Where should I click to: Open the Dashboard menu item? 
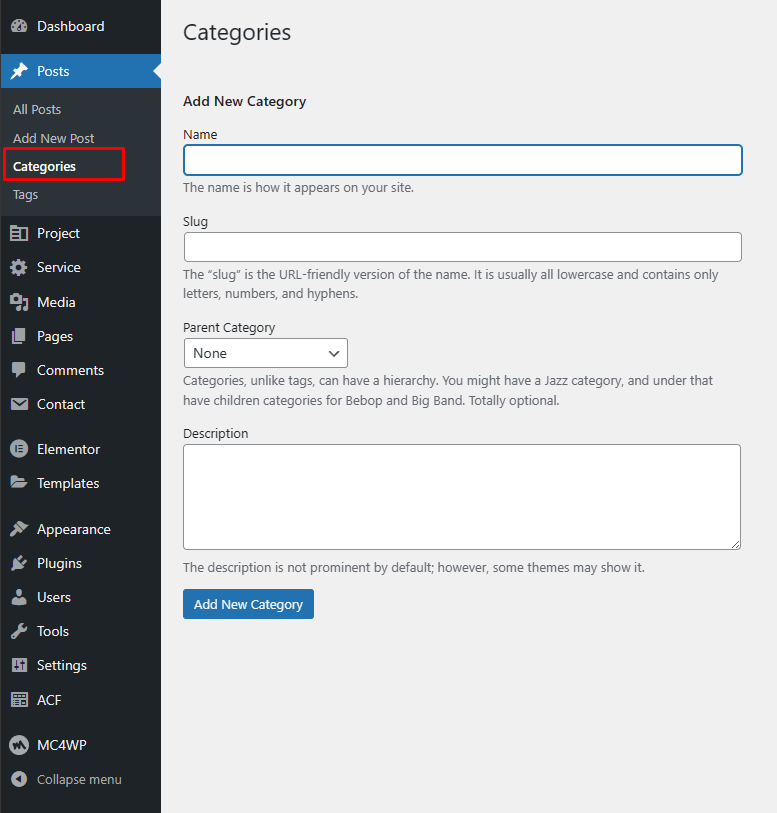70,26
